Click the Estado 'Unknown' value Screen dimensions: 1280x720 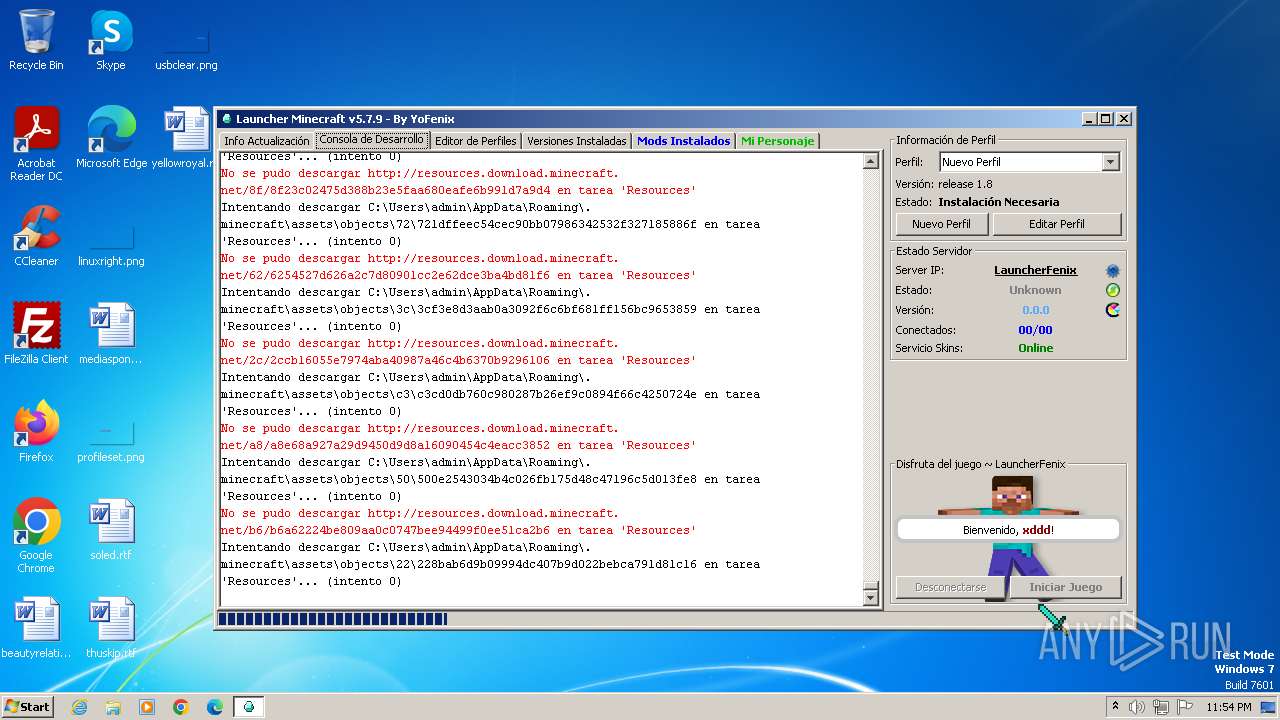[x=1035, y=290]
